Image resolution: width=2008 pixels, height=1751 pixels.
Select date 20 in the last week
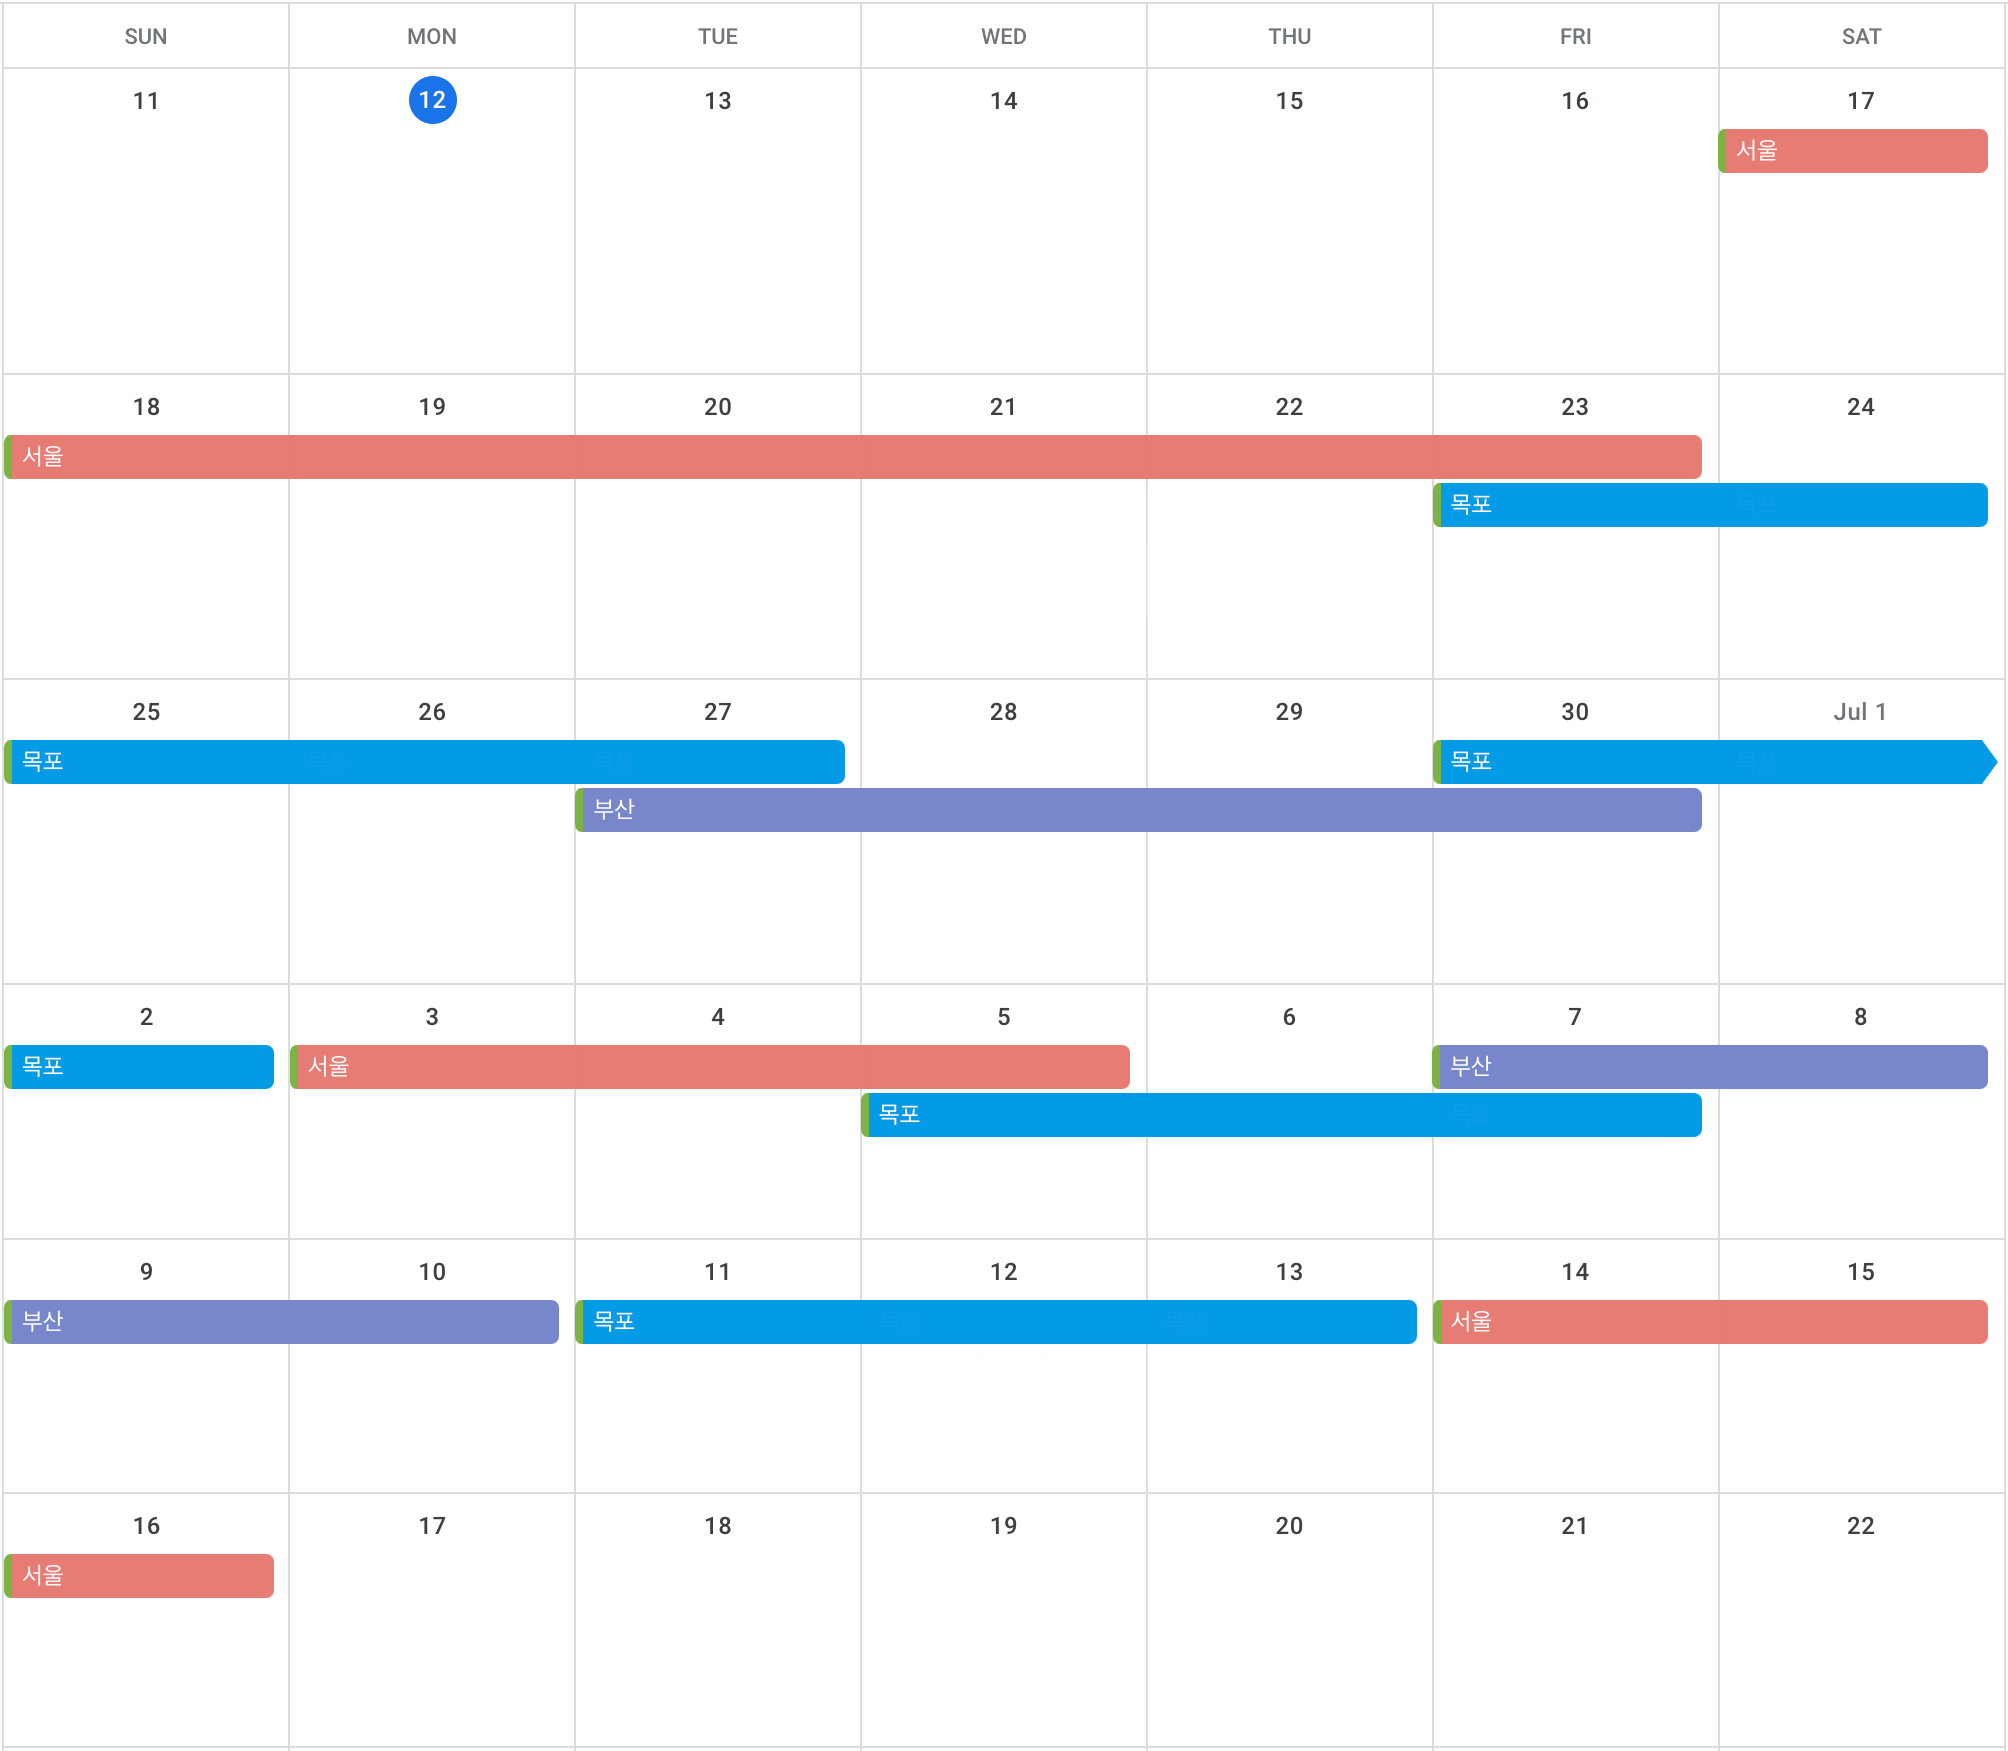pyautogui.click(x=1290, y=1526)
